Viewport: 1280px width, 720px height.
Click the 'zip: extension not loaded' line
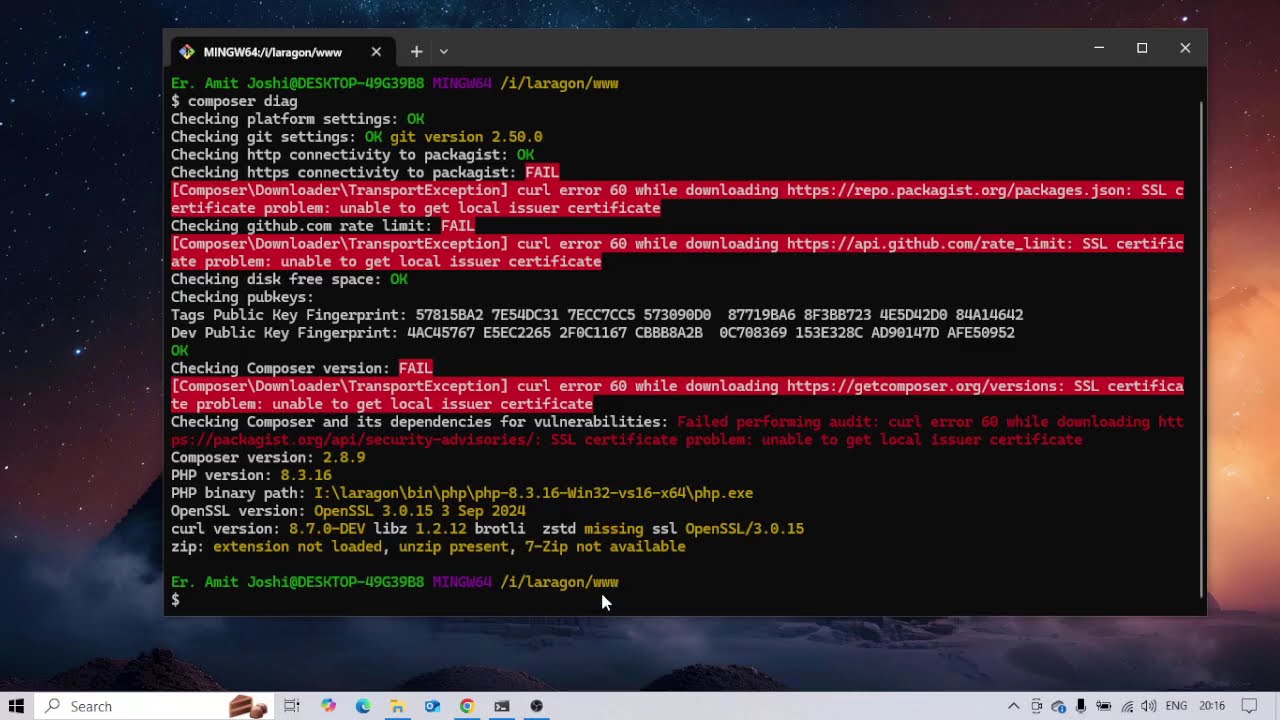click(428, 547)
